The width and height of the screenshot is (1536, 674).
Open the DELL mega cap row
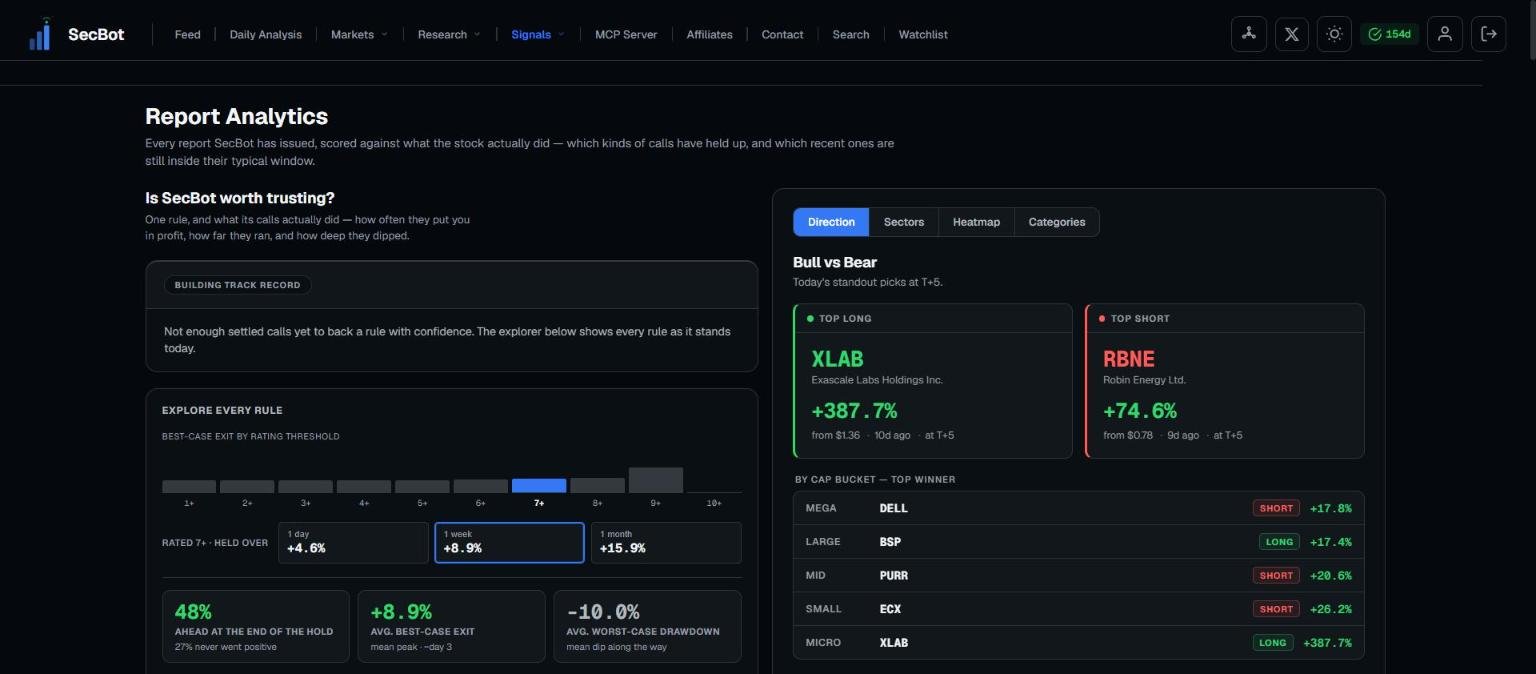click(1079, 508)
